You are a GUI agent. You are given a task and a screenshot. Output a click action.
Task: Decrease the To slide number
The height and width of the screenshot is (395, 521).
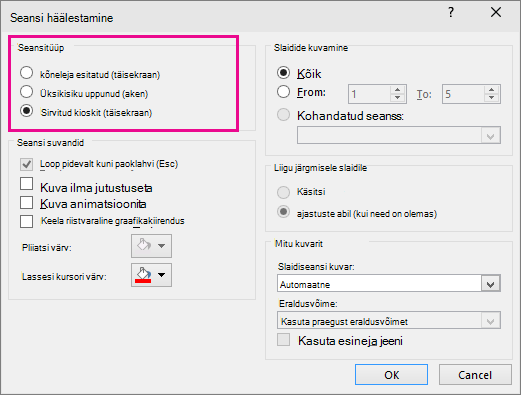491,98
